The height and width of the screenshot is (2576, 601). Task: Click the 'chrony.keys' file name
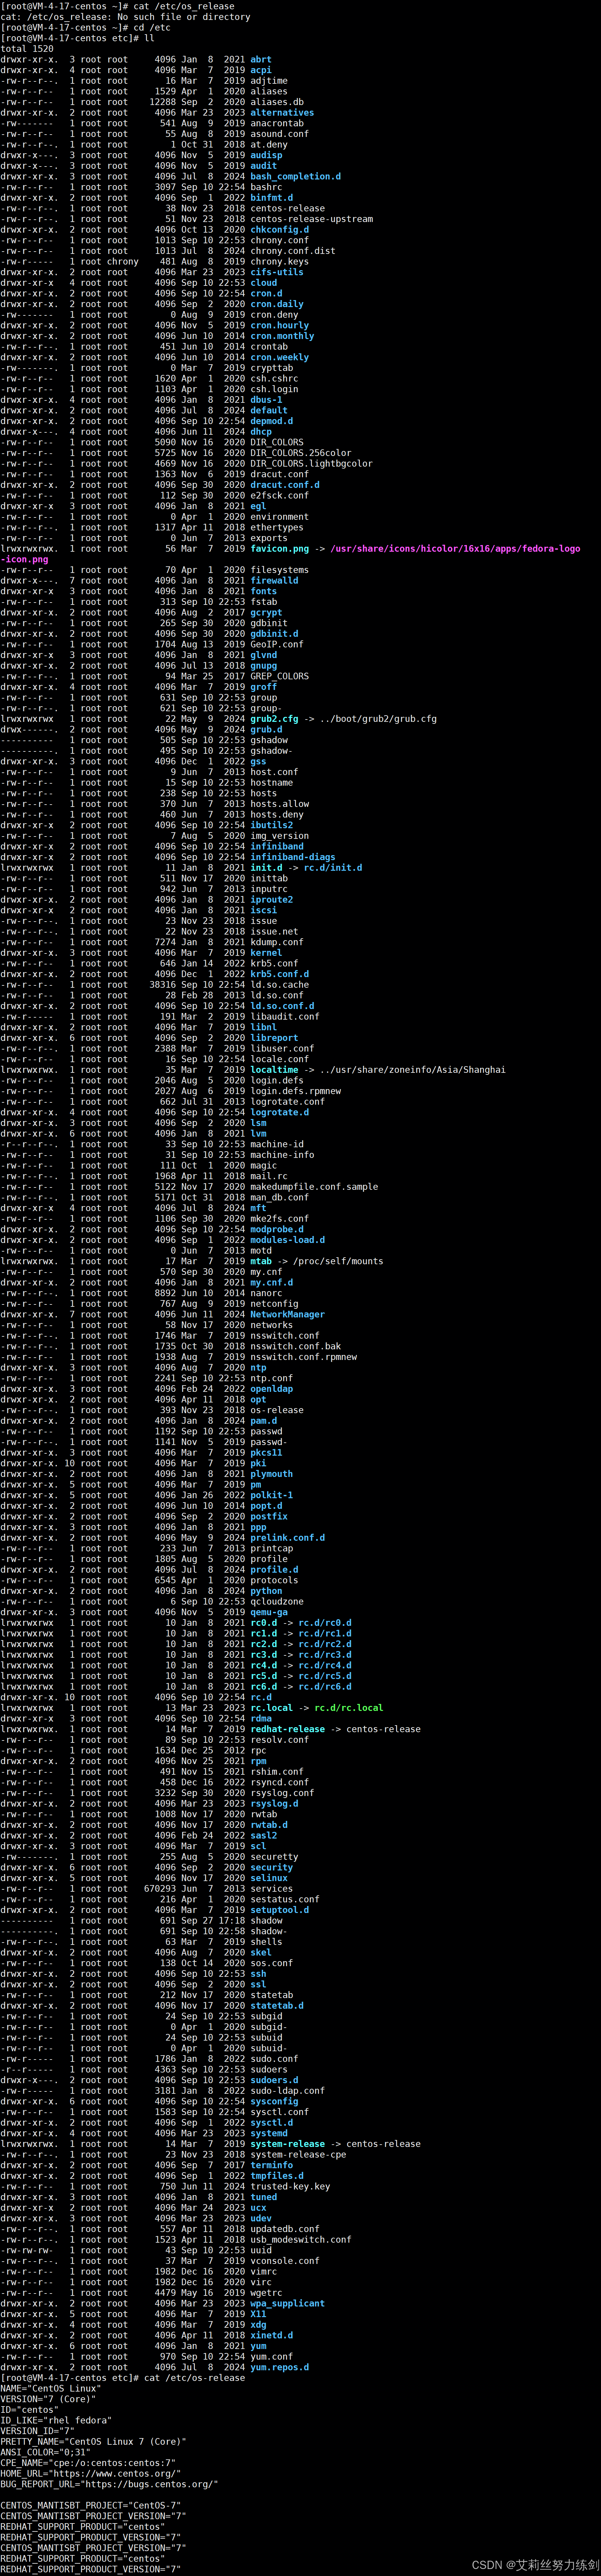(x=279, y=261)
